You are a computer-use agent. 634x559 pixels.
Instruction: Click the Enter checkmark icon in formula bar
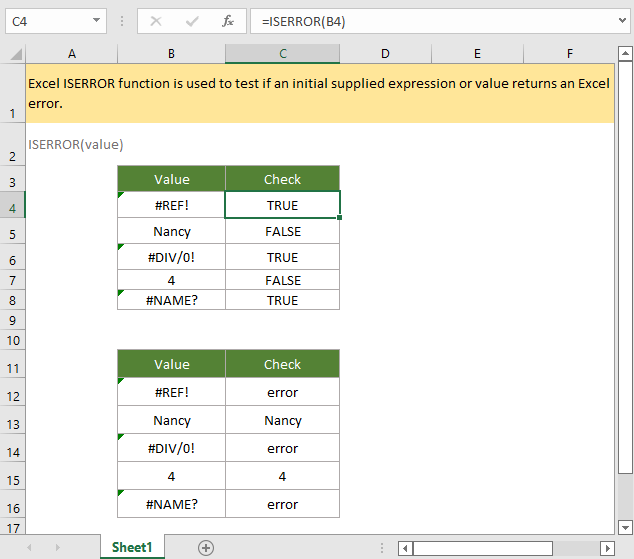click(x=192, y=20)
